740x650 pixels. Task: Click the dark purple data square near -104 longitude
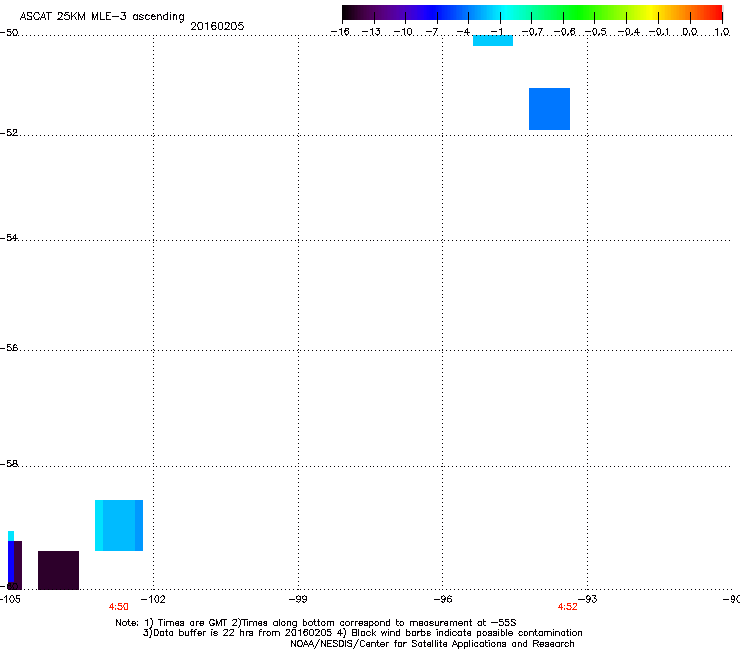pyautogui.click(x=59, y=570)
